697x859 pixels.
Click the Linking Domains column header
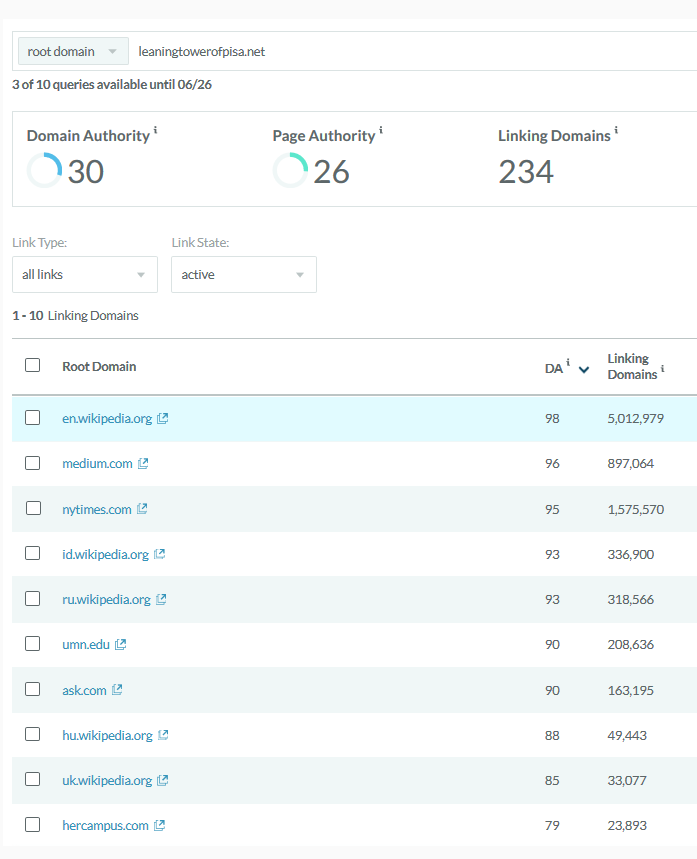[632, 366]
